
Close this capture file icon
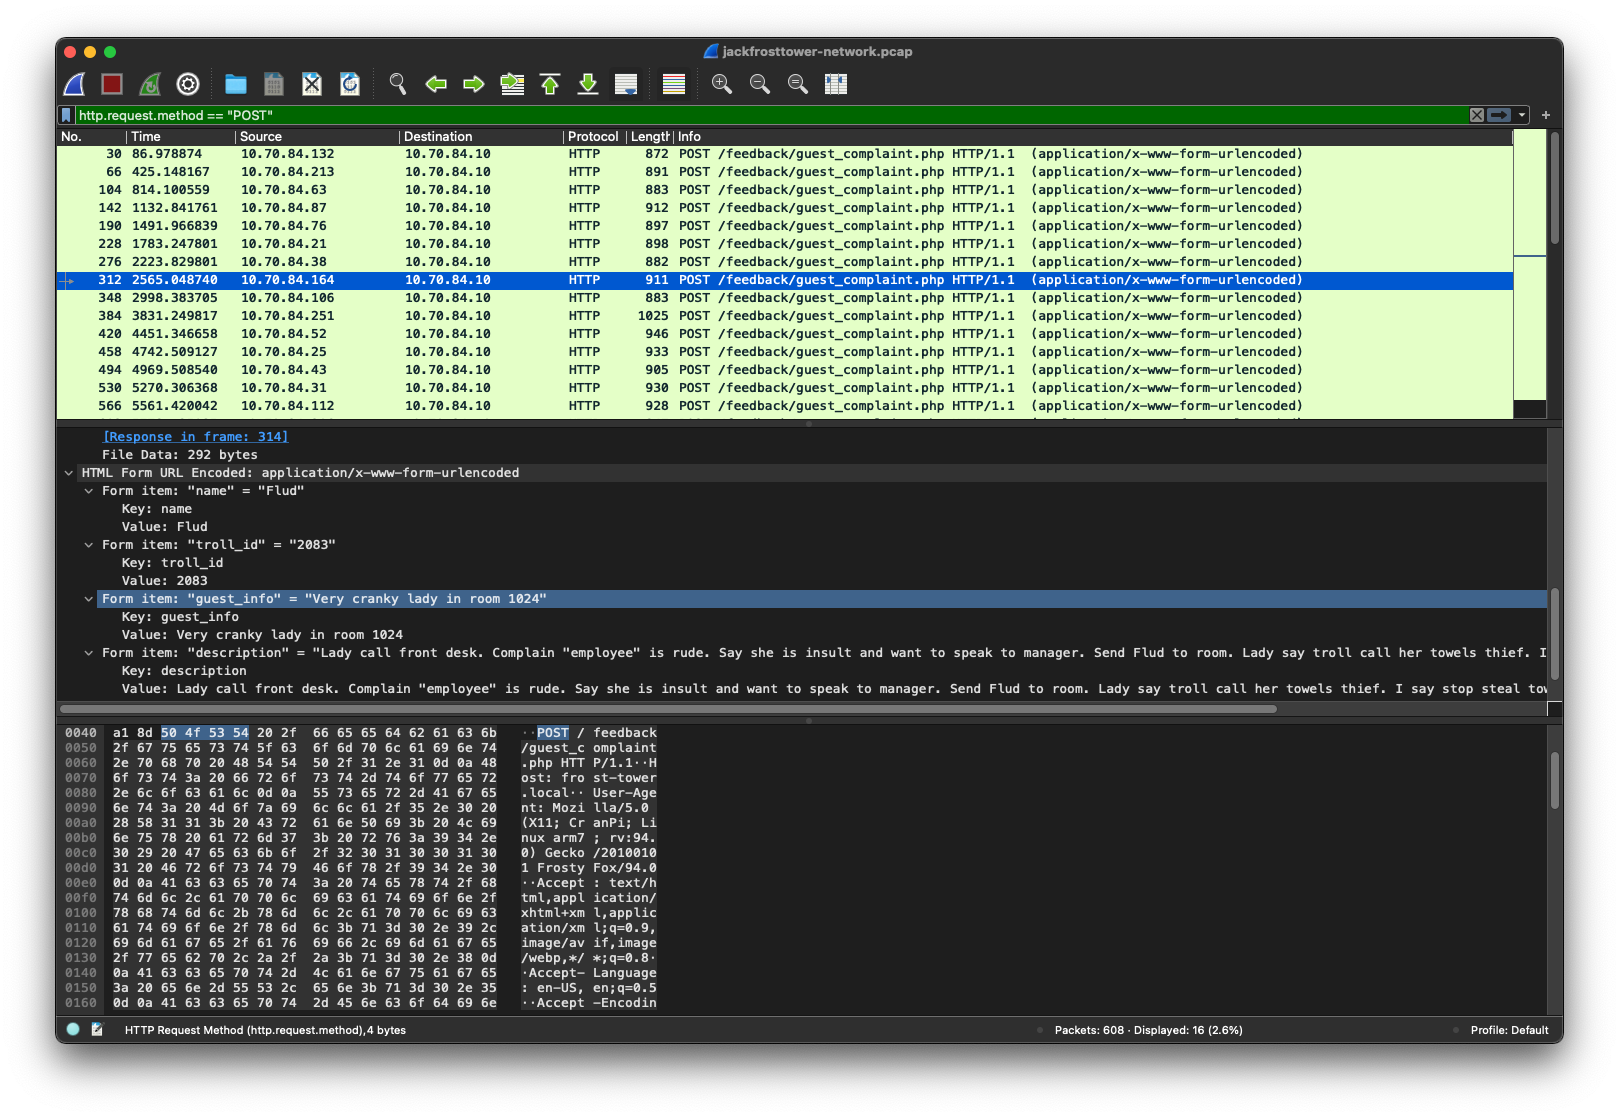point(312,85)
